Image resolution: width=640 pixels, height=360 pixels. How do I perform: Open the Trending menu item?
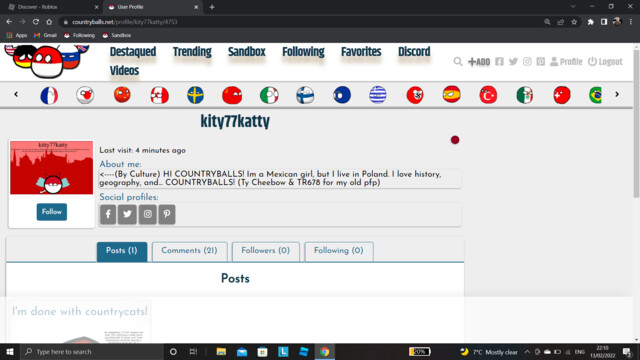192,52
